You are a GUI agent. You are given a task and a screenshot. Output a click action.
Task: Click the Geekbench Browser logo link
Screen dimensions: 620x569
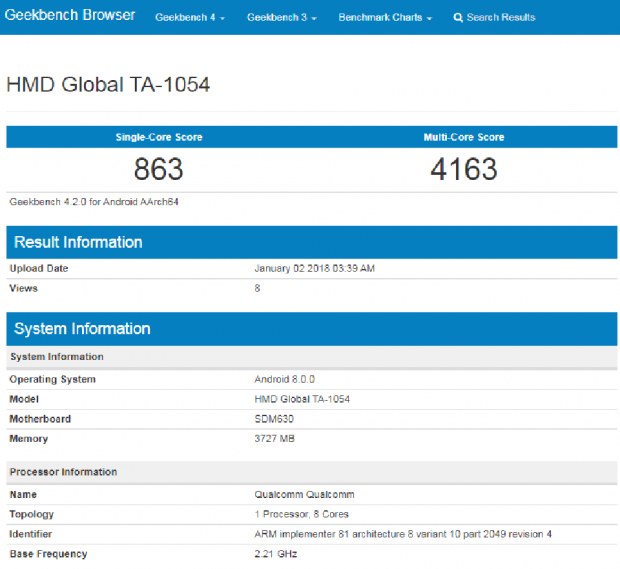point(69,17)
